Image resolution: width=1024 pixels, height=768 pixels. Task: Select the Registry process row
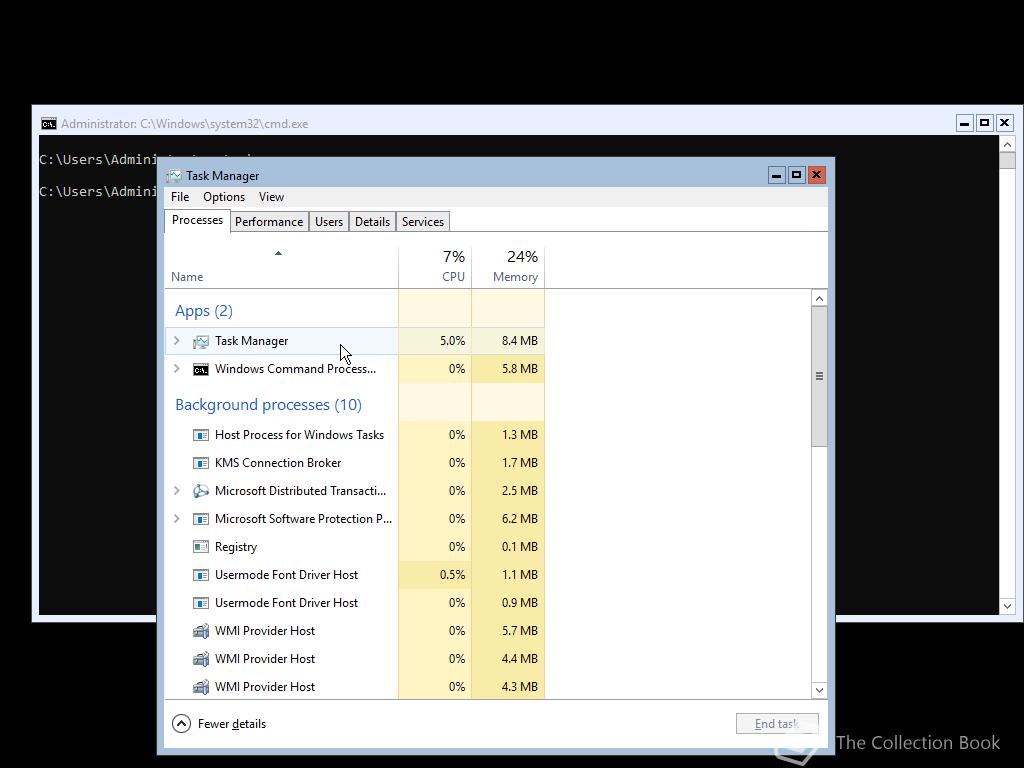coord(355,547)
